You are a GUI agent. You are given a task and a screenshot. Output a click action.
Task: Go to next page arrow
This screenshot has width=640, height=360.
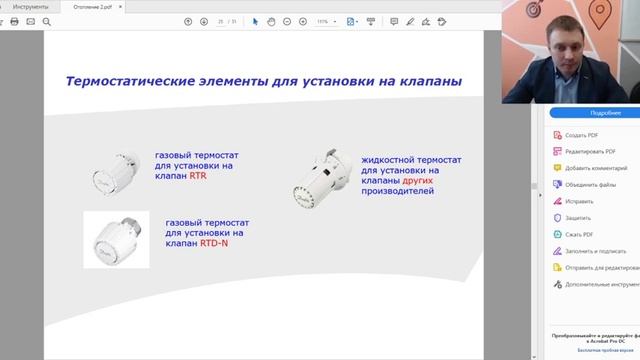point(204,22)
